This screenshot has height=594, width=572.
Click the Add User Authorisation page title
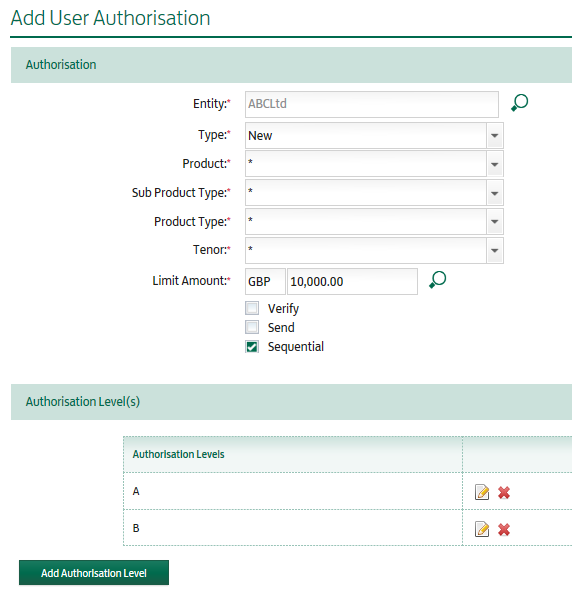click(110, 18)
